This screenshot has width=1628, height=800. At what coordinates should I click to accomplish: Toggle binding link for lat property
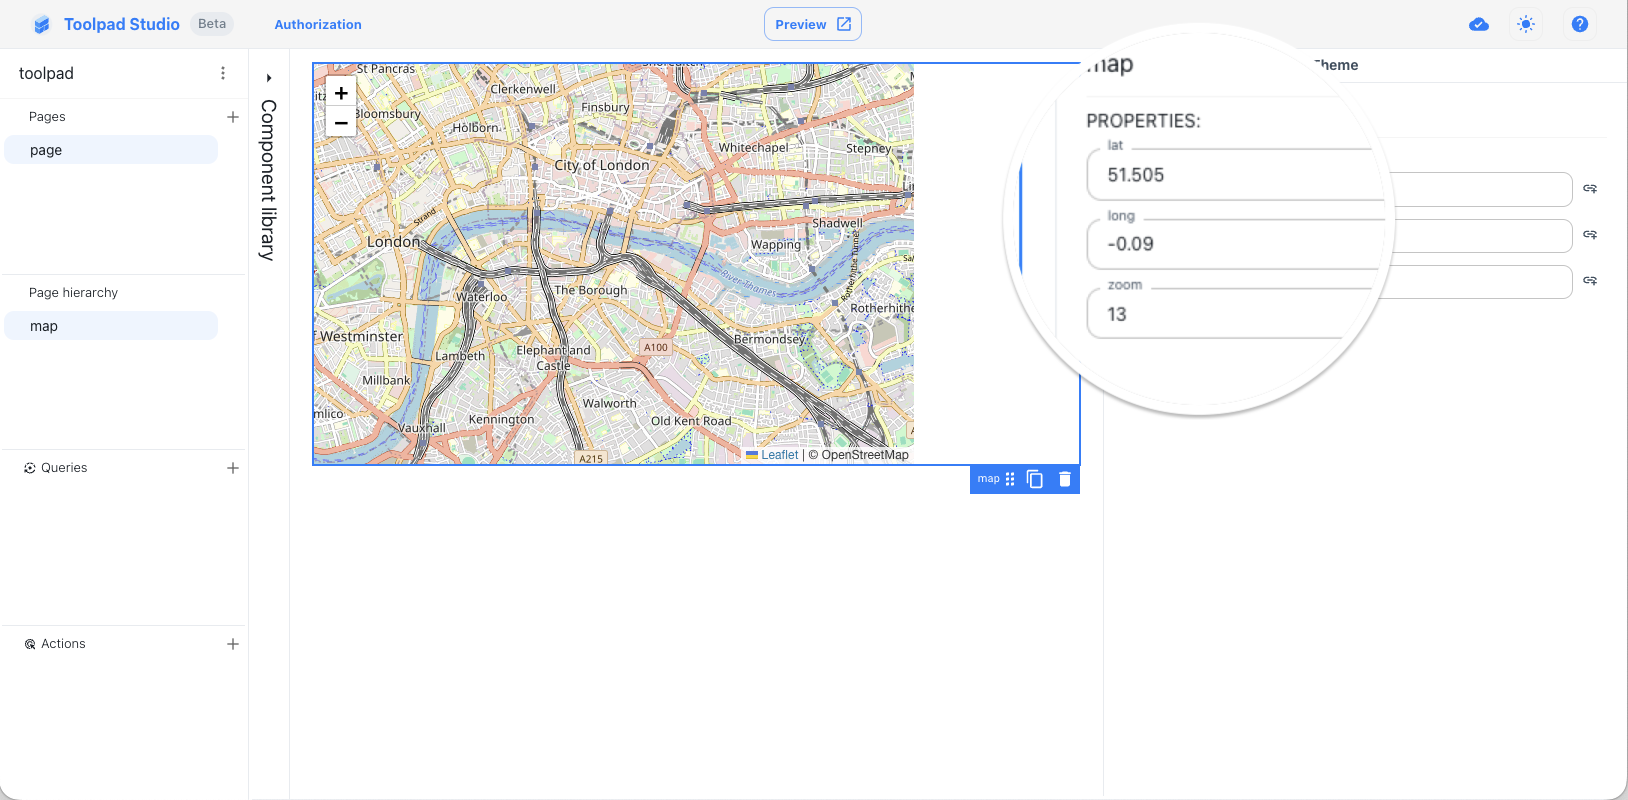[x=1590, y=188]
